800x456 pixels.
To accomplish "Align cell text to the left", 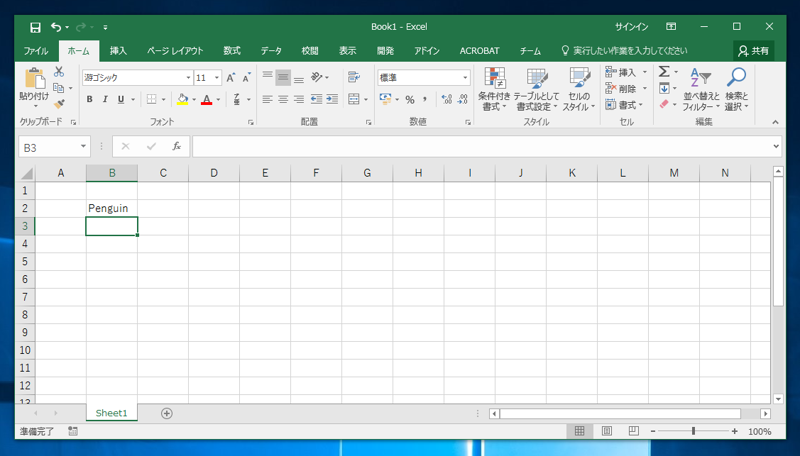I will coord(267,99).
